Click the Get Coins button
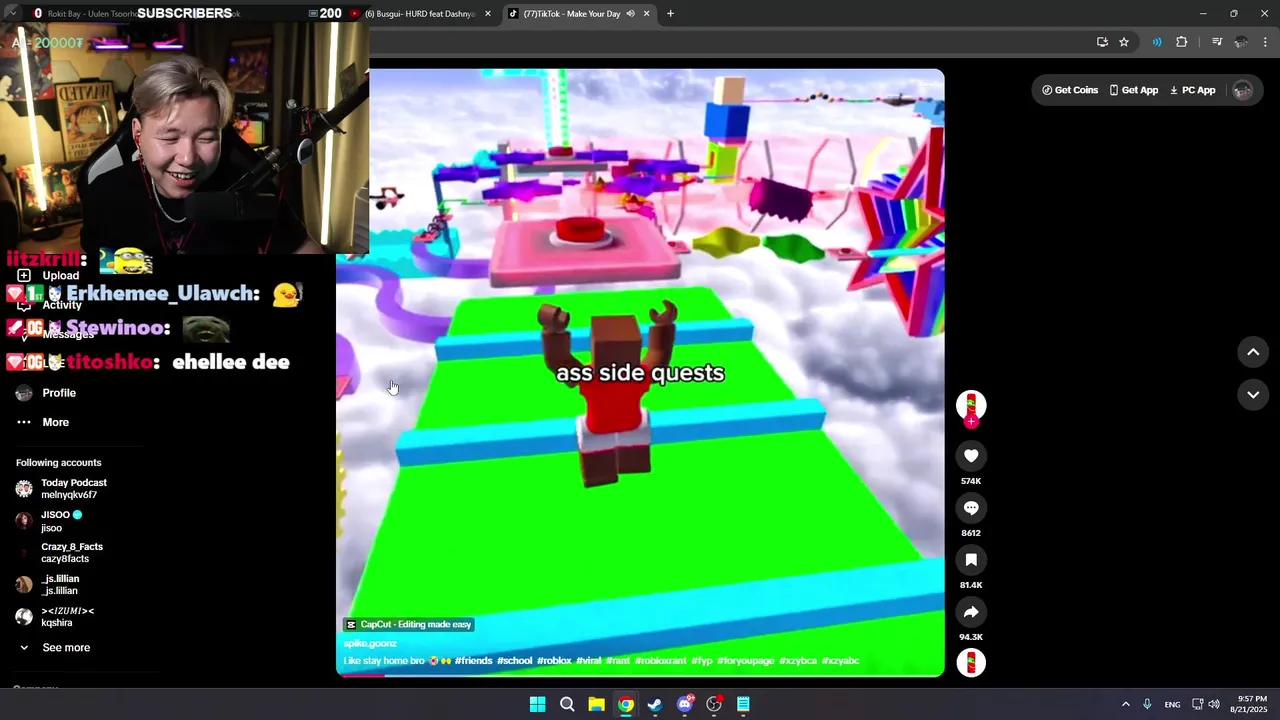Viewport: 1280px width, 720px height. tap(1070, 90)
